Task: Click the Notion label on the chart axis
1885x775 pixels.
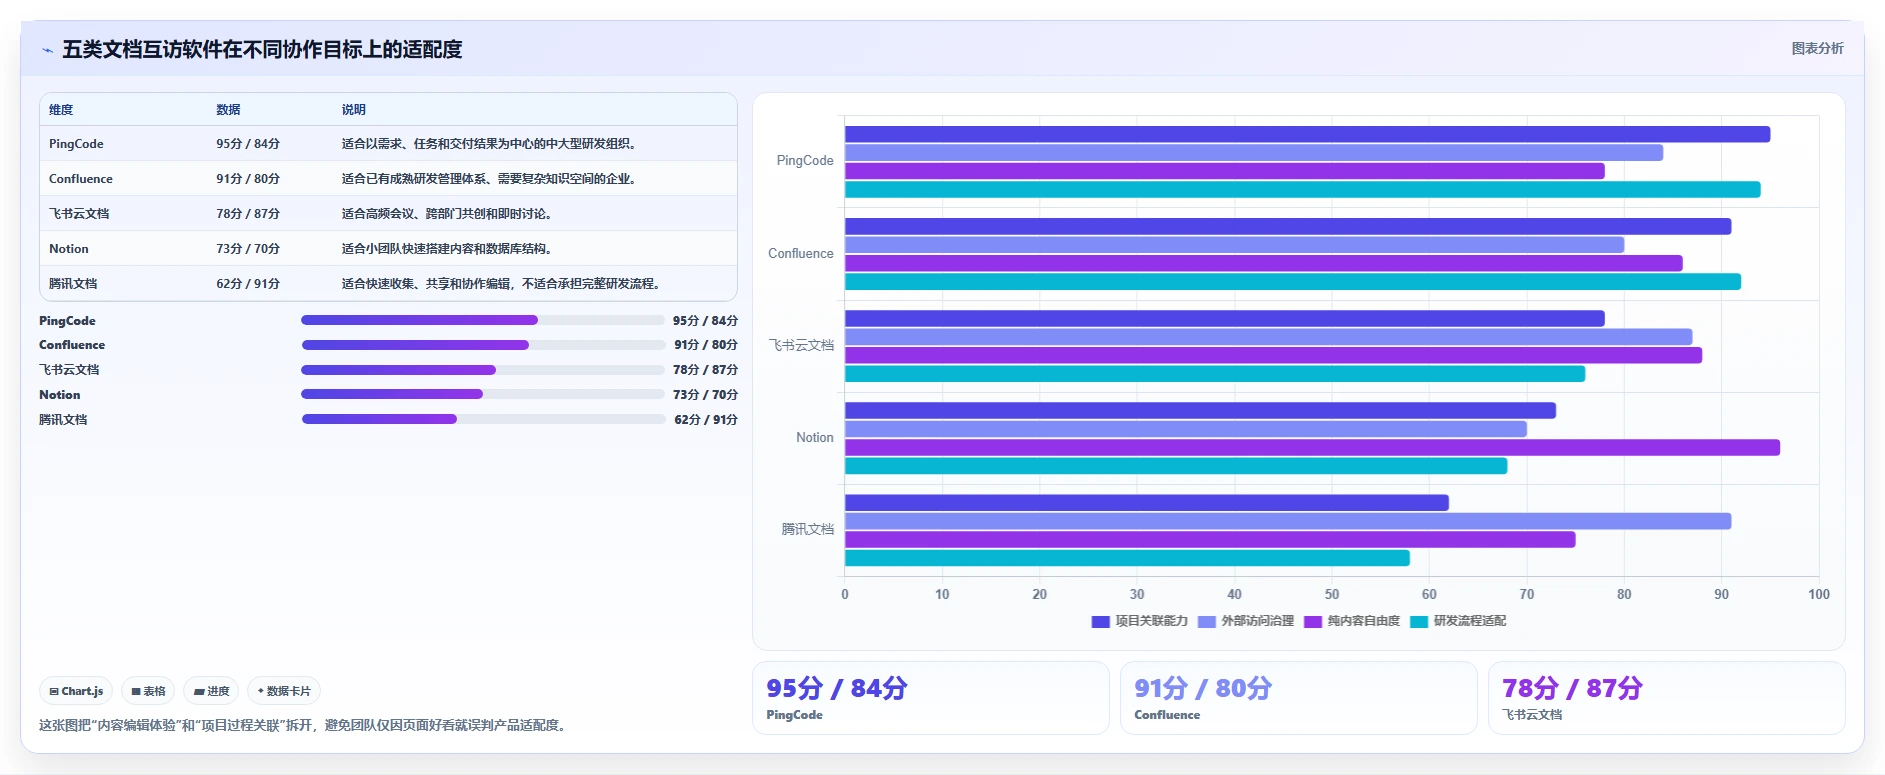Action: click(x=815, y=438)
